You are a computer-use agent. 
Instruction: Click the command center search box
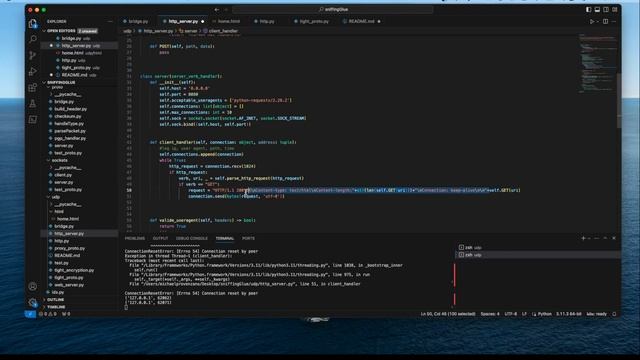[333, 9]
